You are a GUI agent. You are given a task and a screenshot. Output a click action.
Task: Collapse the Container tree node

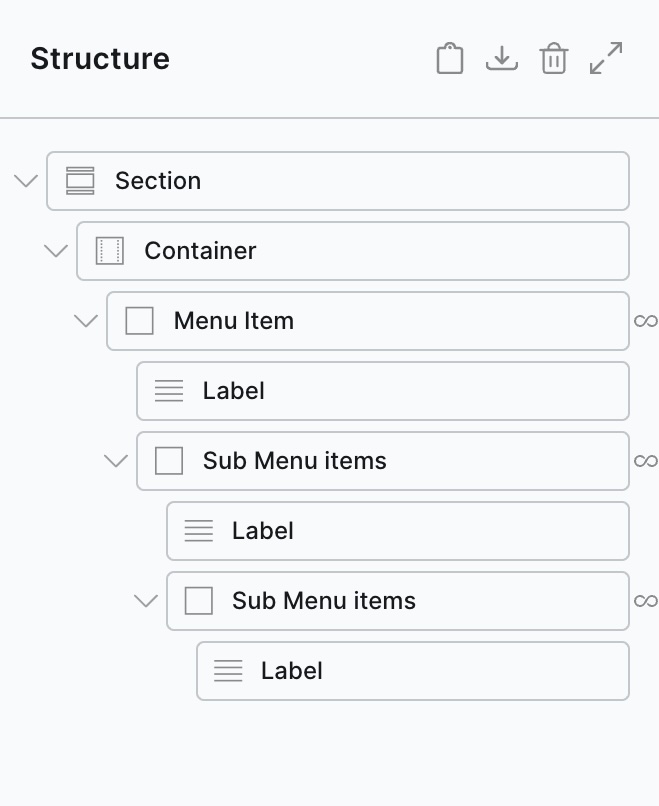point(56,251)
